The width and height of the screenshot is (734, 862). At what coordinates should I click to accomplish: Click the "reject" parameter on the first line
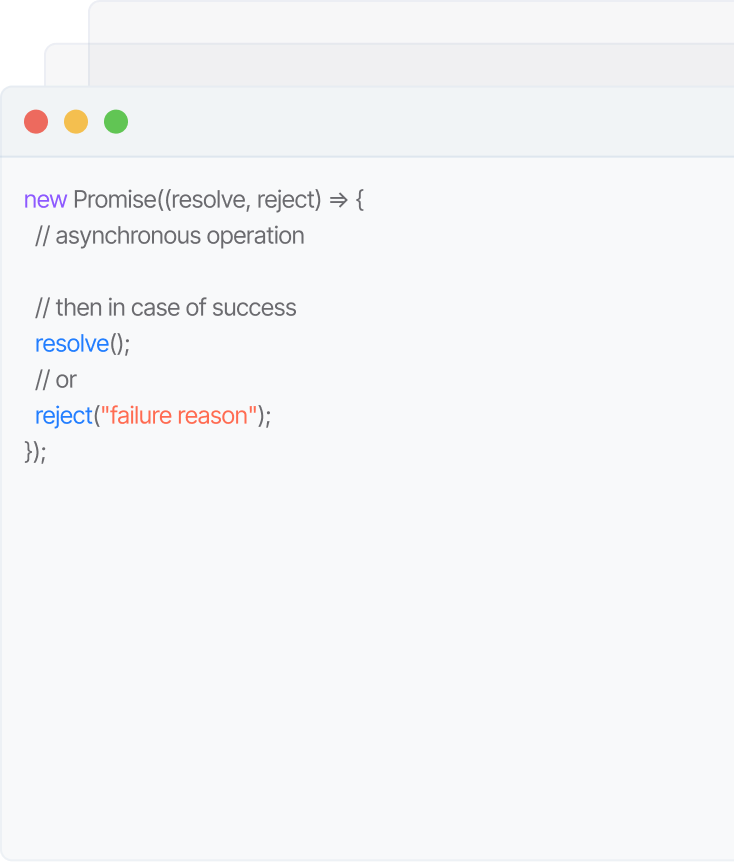click(285, 200)
